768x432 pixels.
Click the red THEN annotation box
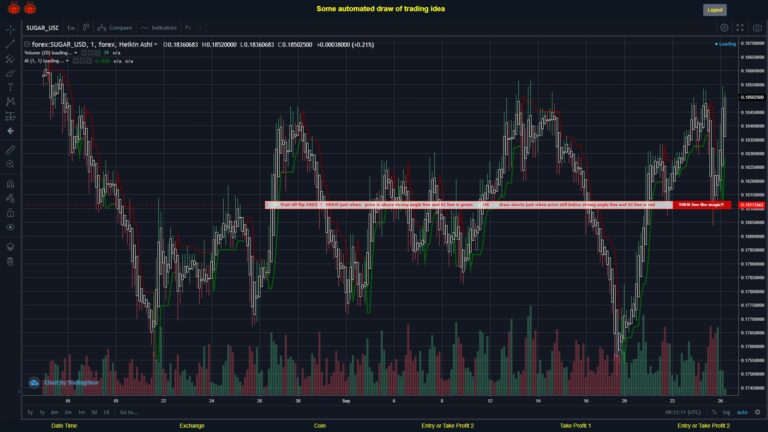(x=702, y=205)
